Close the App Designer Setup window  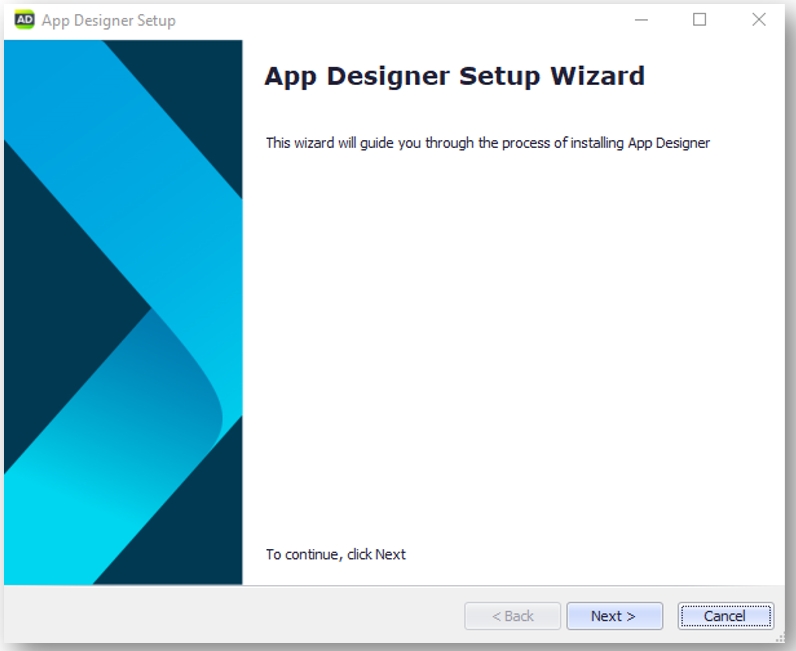(759, 20)
